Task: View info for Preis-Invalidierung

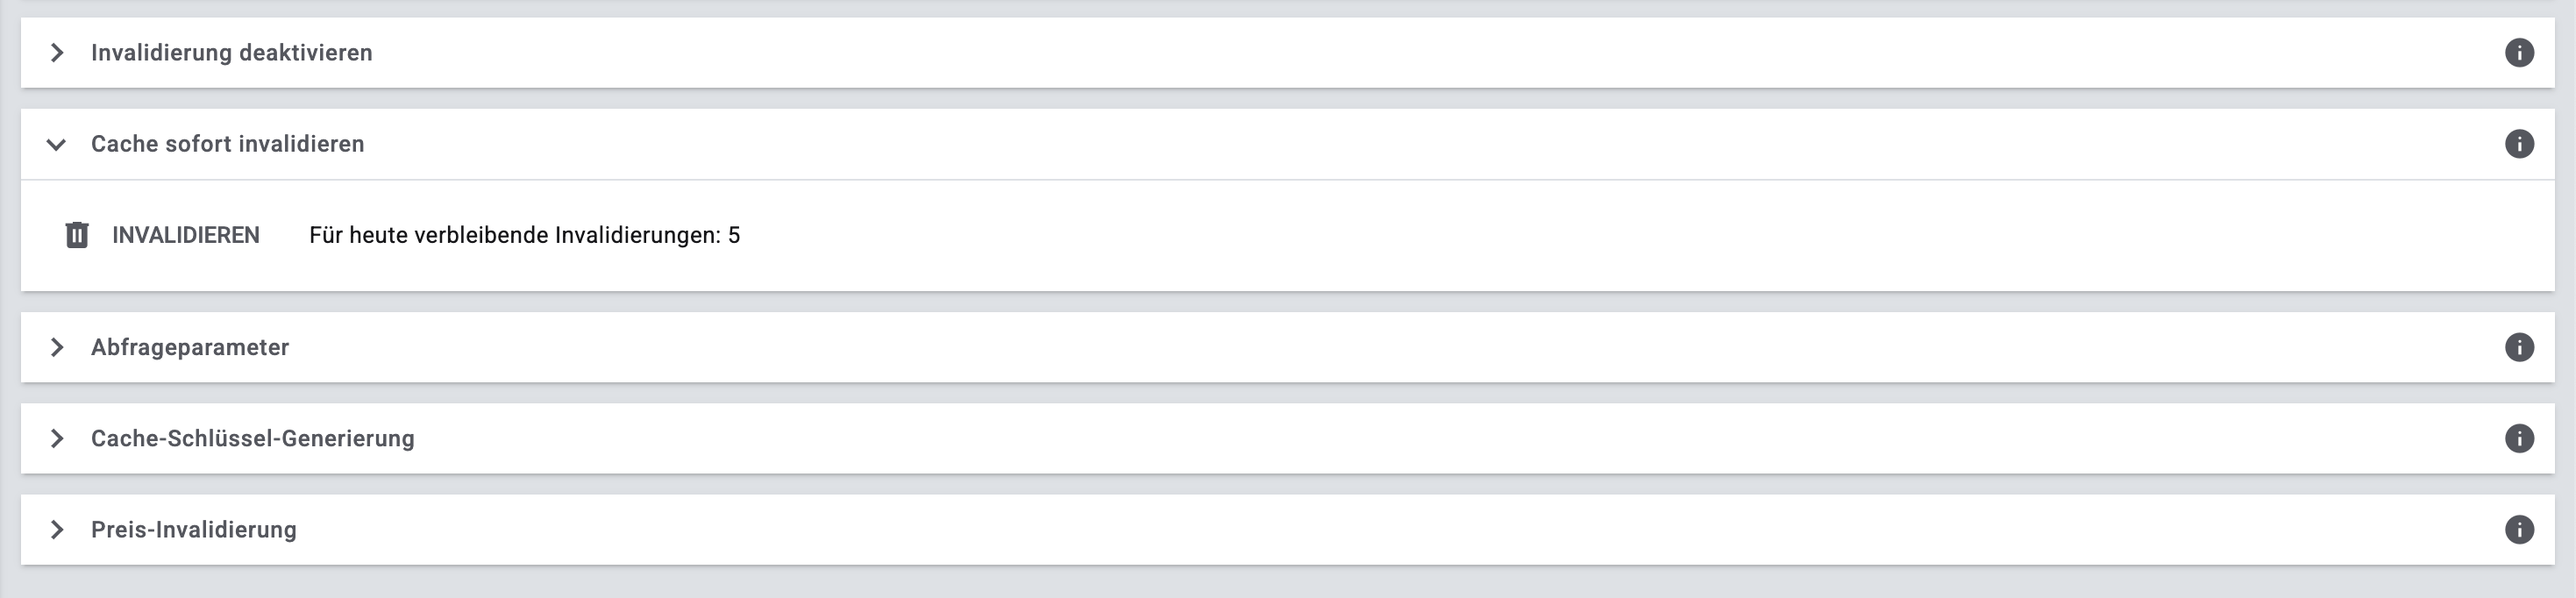Action: (x=2519, y=530)
